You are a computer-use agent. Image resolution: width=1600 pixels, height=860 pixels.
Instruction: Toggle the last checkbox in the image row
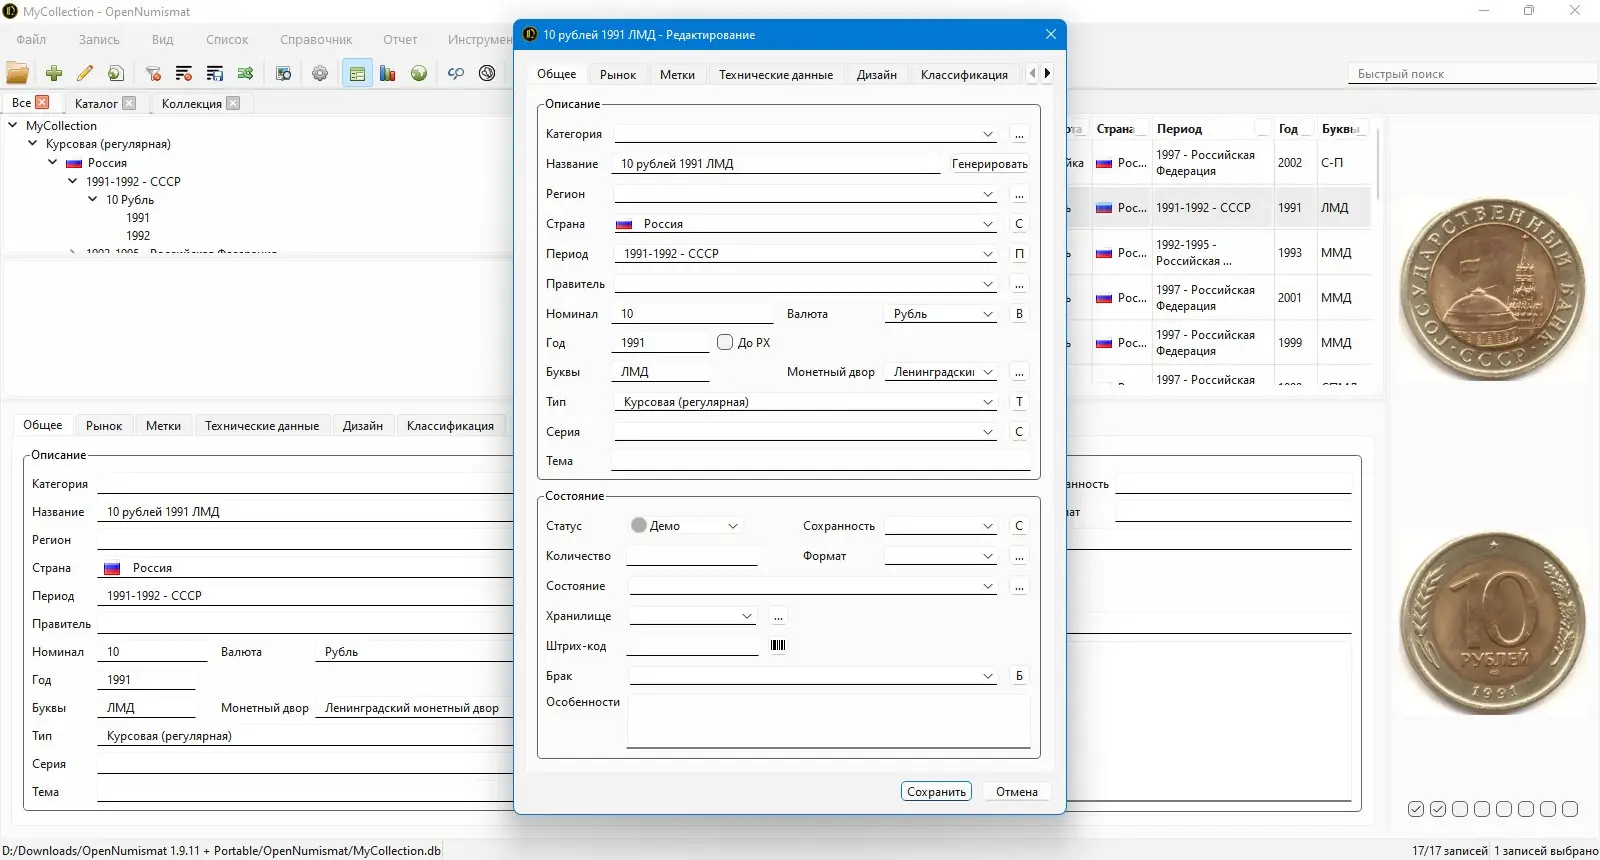(1570, 809)
